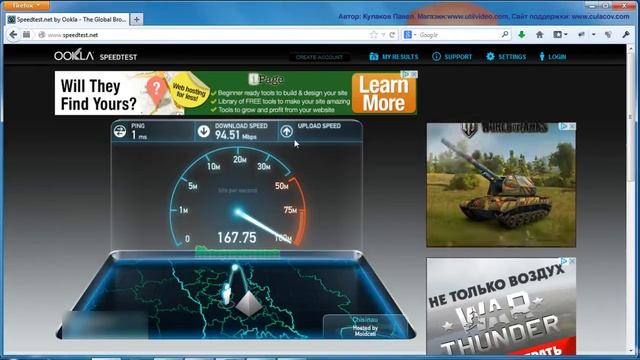Click the Ookla Speedtest logo

pyautogui.click(x=96, y=56)
